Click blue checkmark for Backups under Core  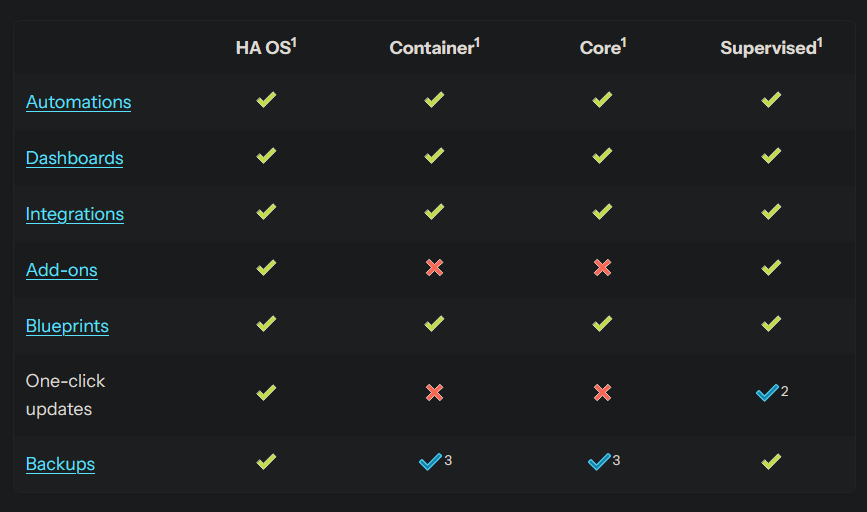[599, 462]
